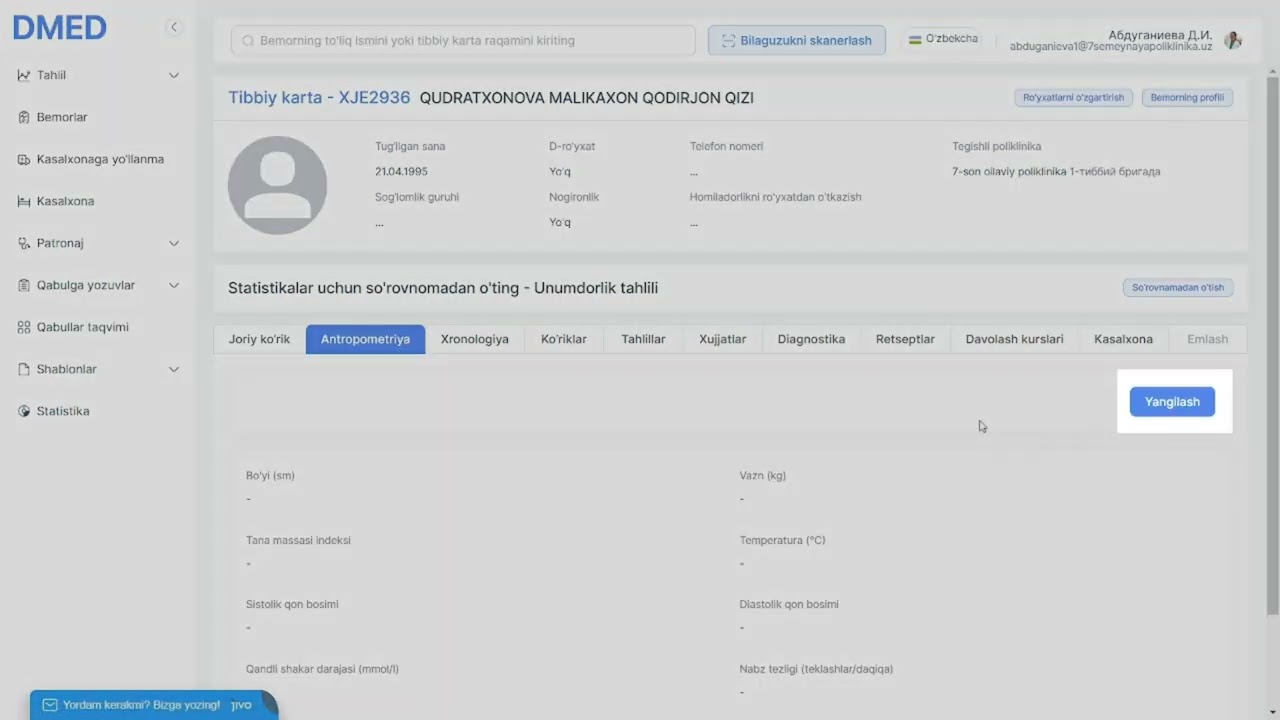The width and height of the screenshot is (1280, 720).
Task: Click the Statistika pie chart icon
Action: tap(23, 411)
